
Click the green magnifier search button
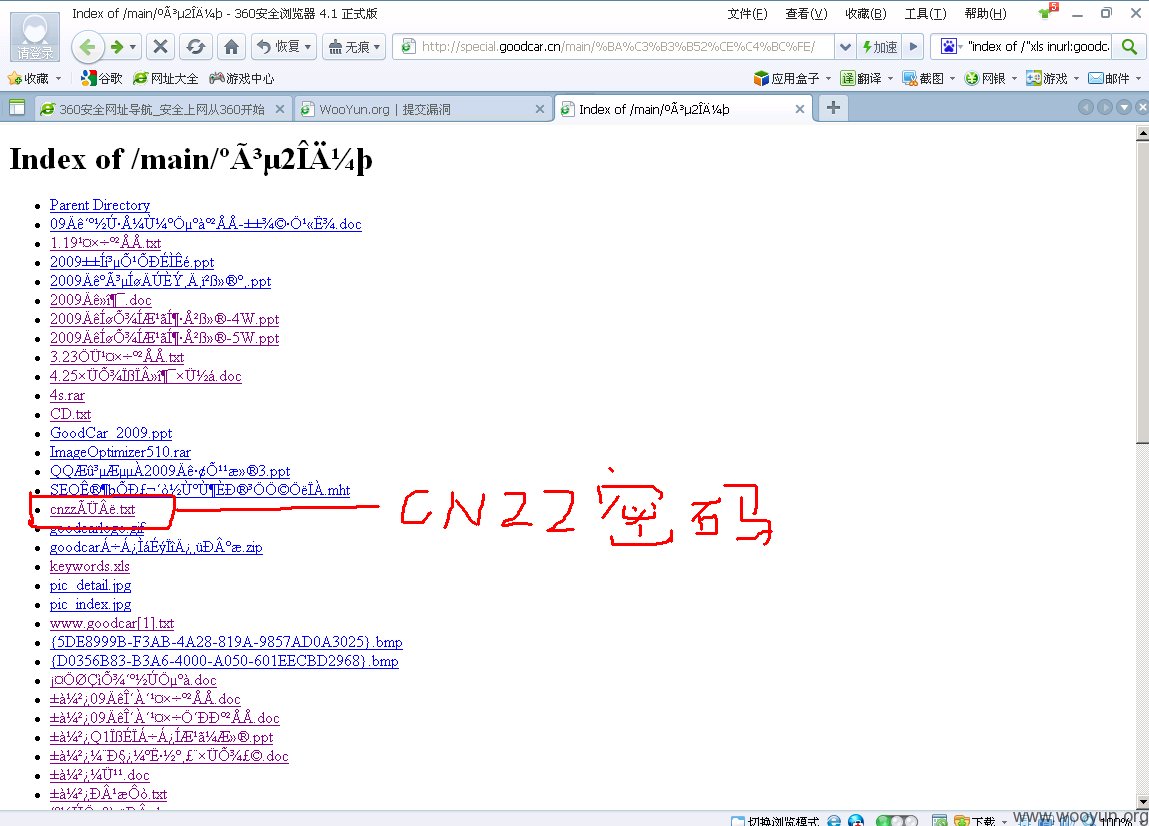1129,46
